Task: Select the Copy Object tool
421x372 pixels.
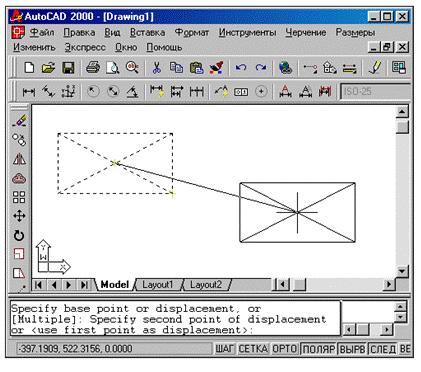Action: tap(19, 140)
